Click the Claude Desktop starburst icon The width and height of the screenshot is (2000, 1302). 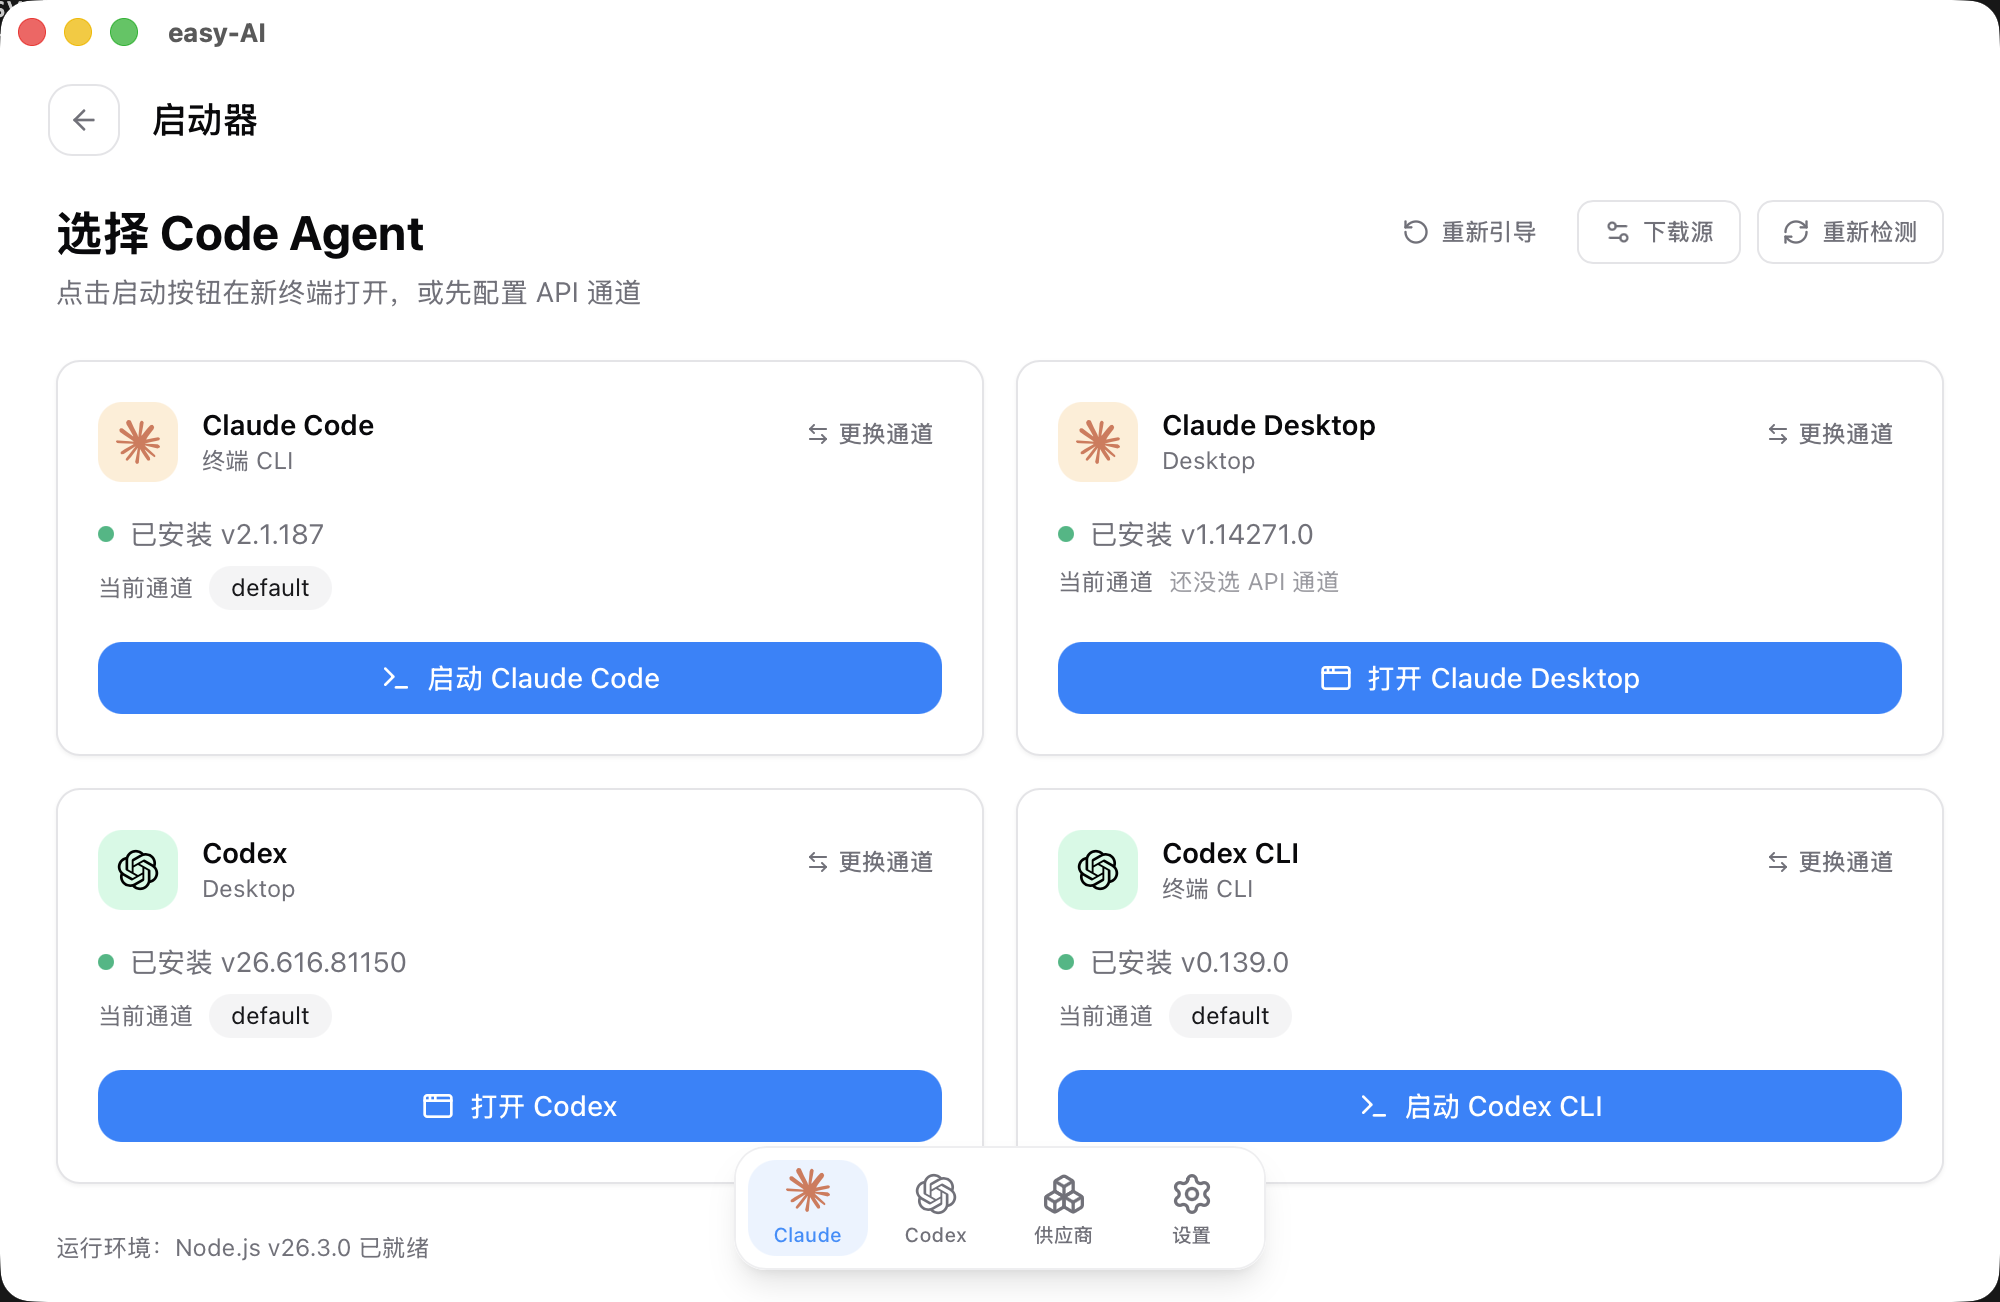(1098, 442)
